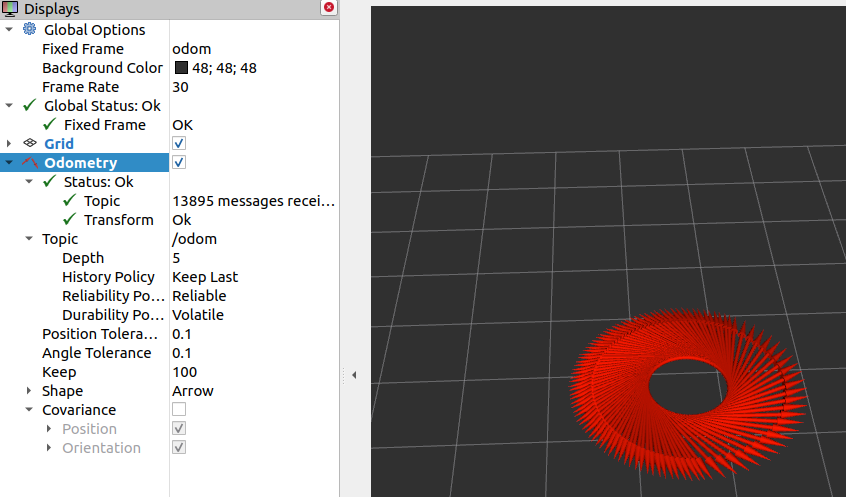Click the Displays panel monitor icon
The width and height of the screenshot is (846, 497).
10,9
